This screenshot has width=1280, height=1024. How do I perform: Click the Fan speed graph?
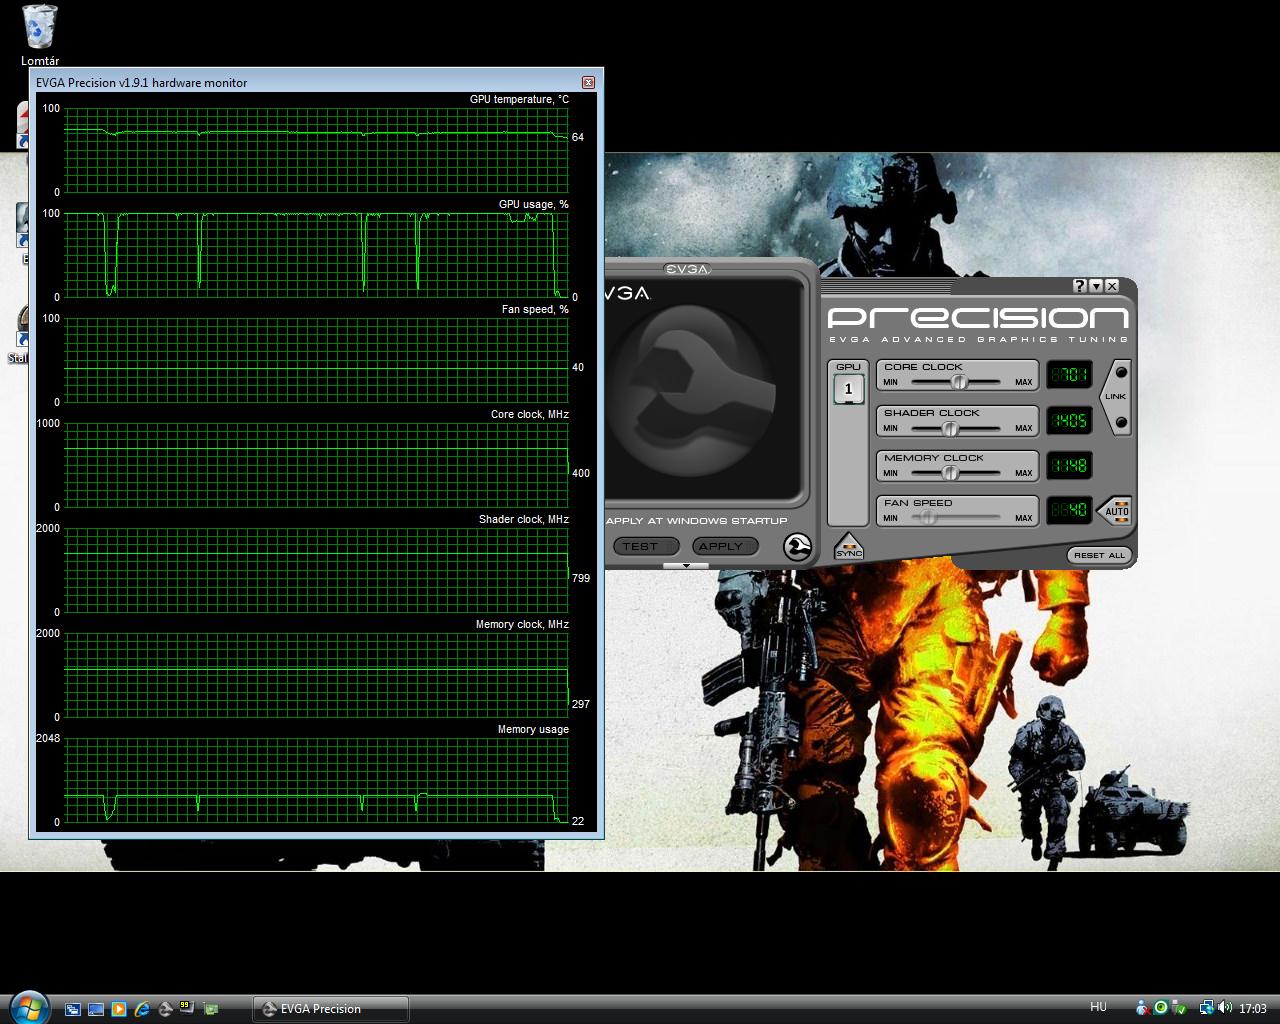(x=317, y=360)
